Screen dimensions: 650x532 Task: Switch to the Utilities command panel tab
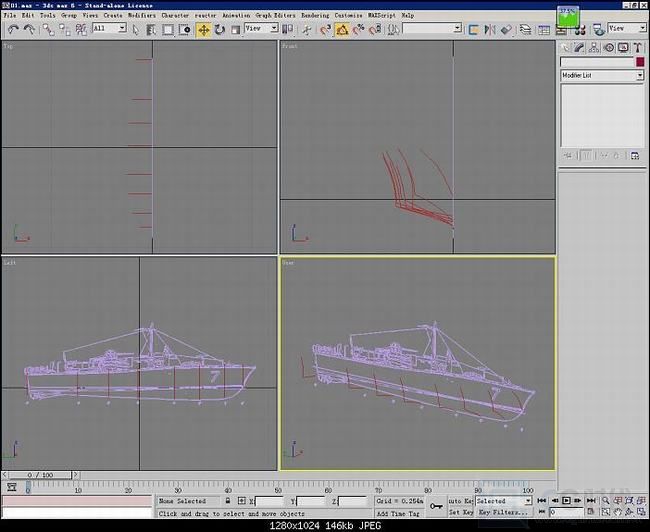(x=638, y=48)
